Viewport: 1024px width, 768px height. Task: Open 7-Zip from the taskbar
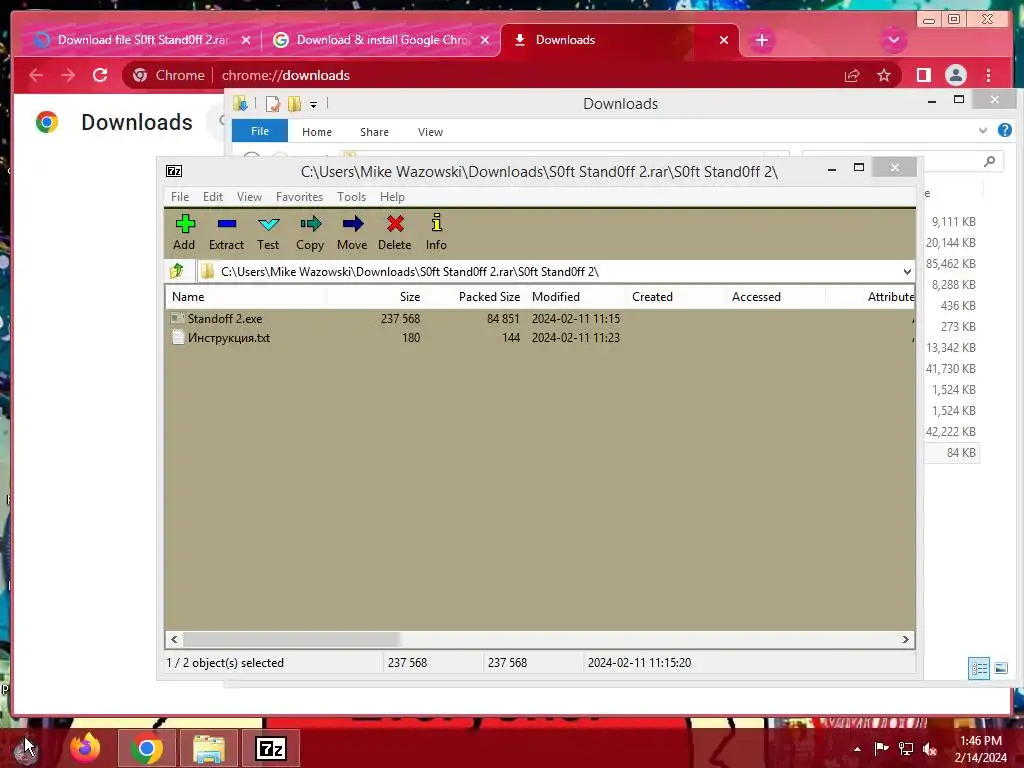click(x=270, y=748)
